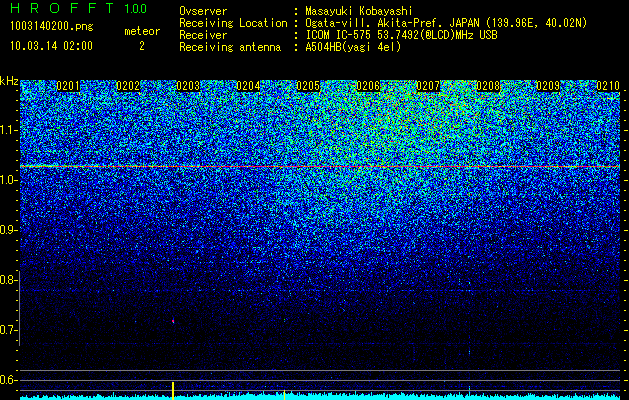The height and width of the screenshot is (400, 629).
Task: Click the short yellow spike near 0205
Action: [x=284, y=395]
